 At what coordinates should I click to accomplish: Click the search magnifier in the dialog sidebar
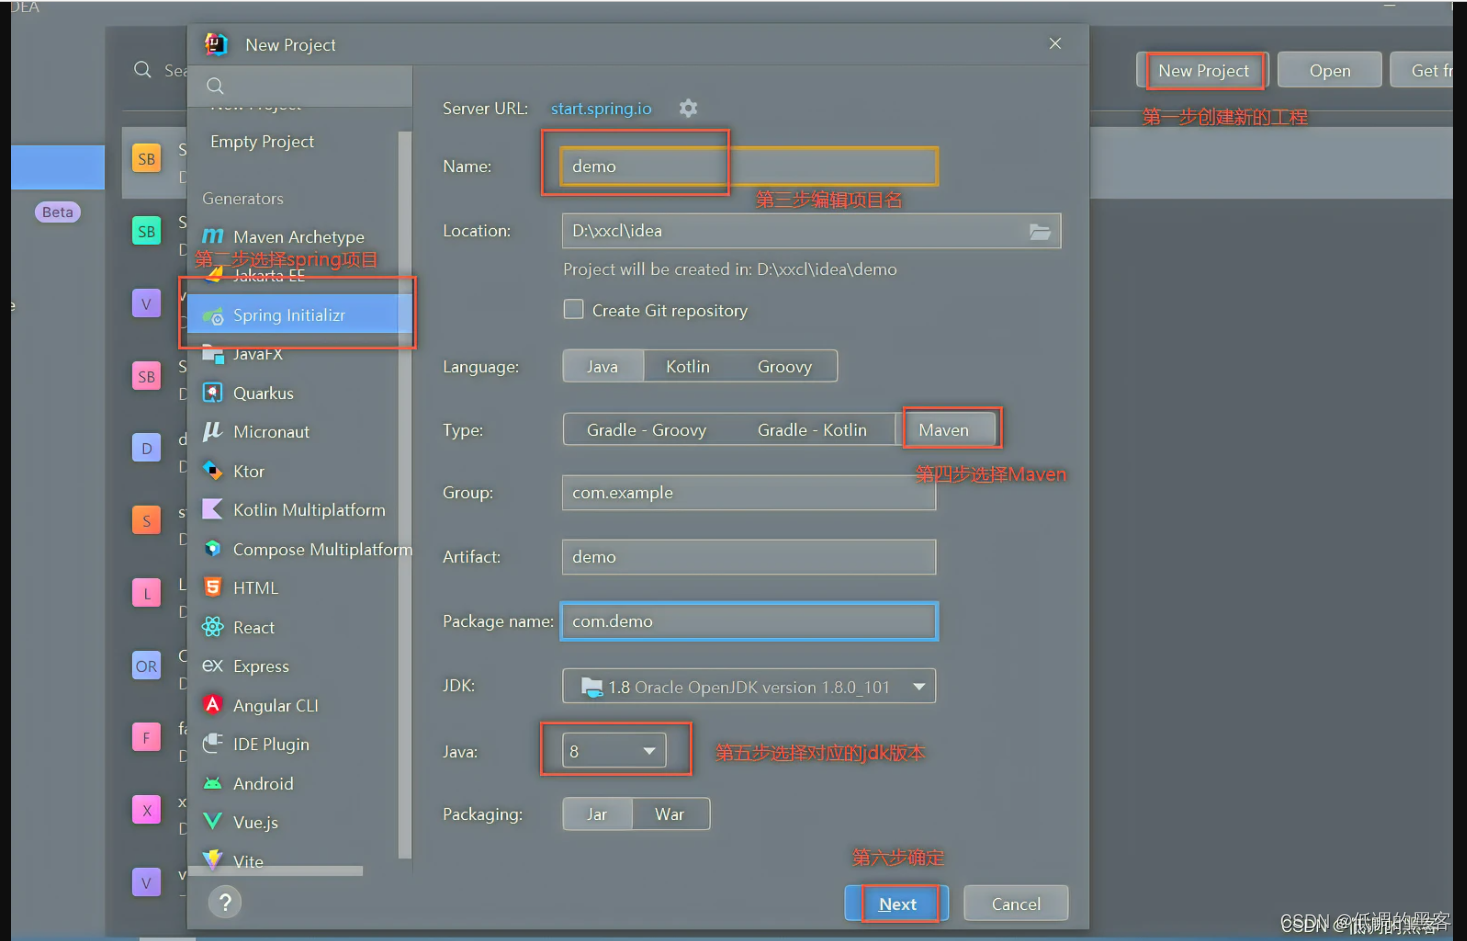215,86
